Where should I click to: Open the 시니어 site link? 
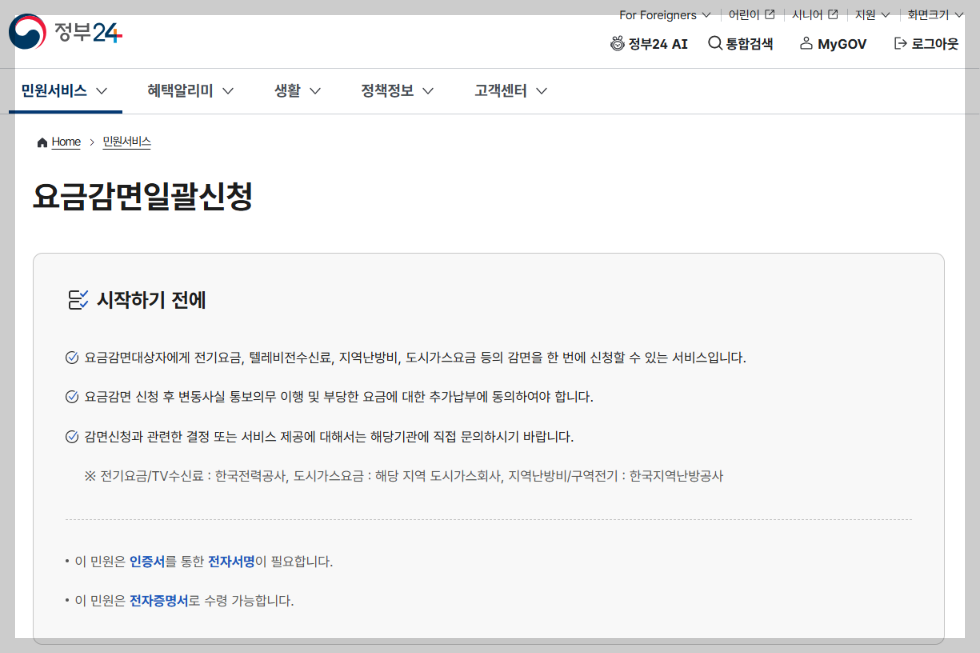pos(808,14)
